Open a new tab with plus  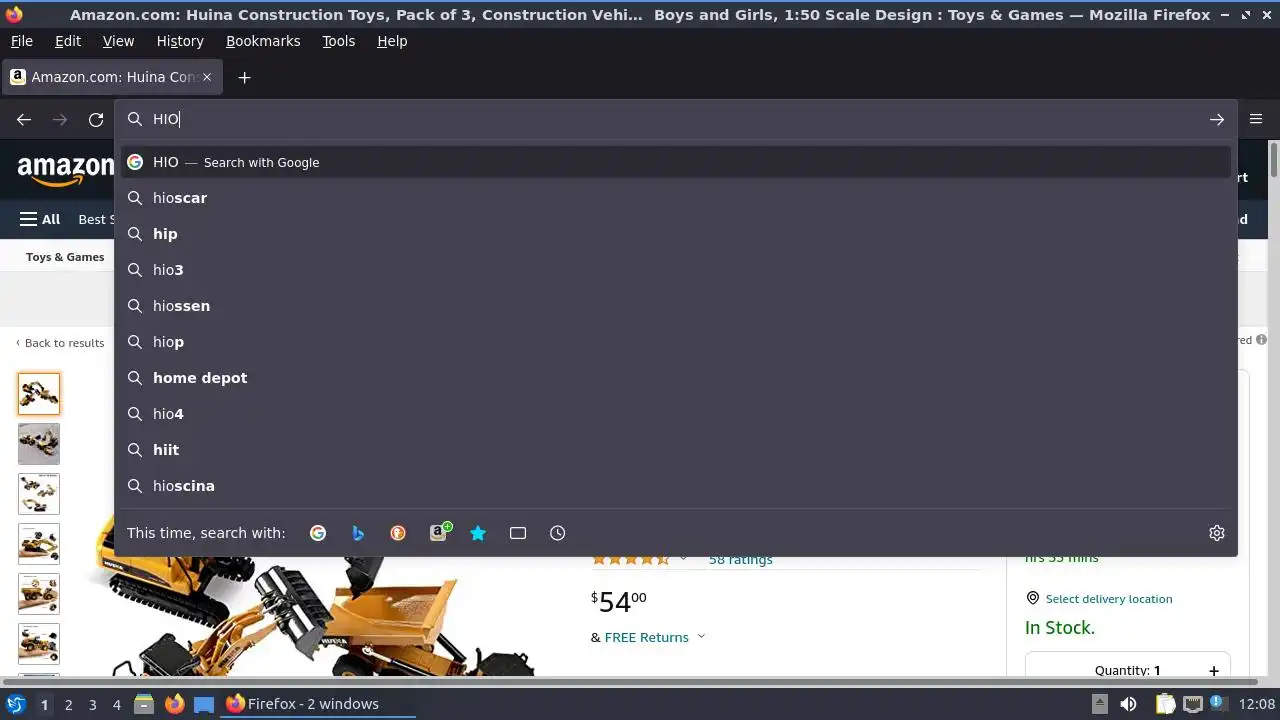coord(244,77)
